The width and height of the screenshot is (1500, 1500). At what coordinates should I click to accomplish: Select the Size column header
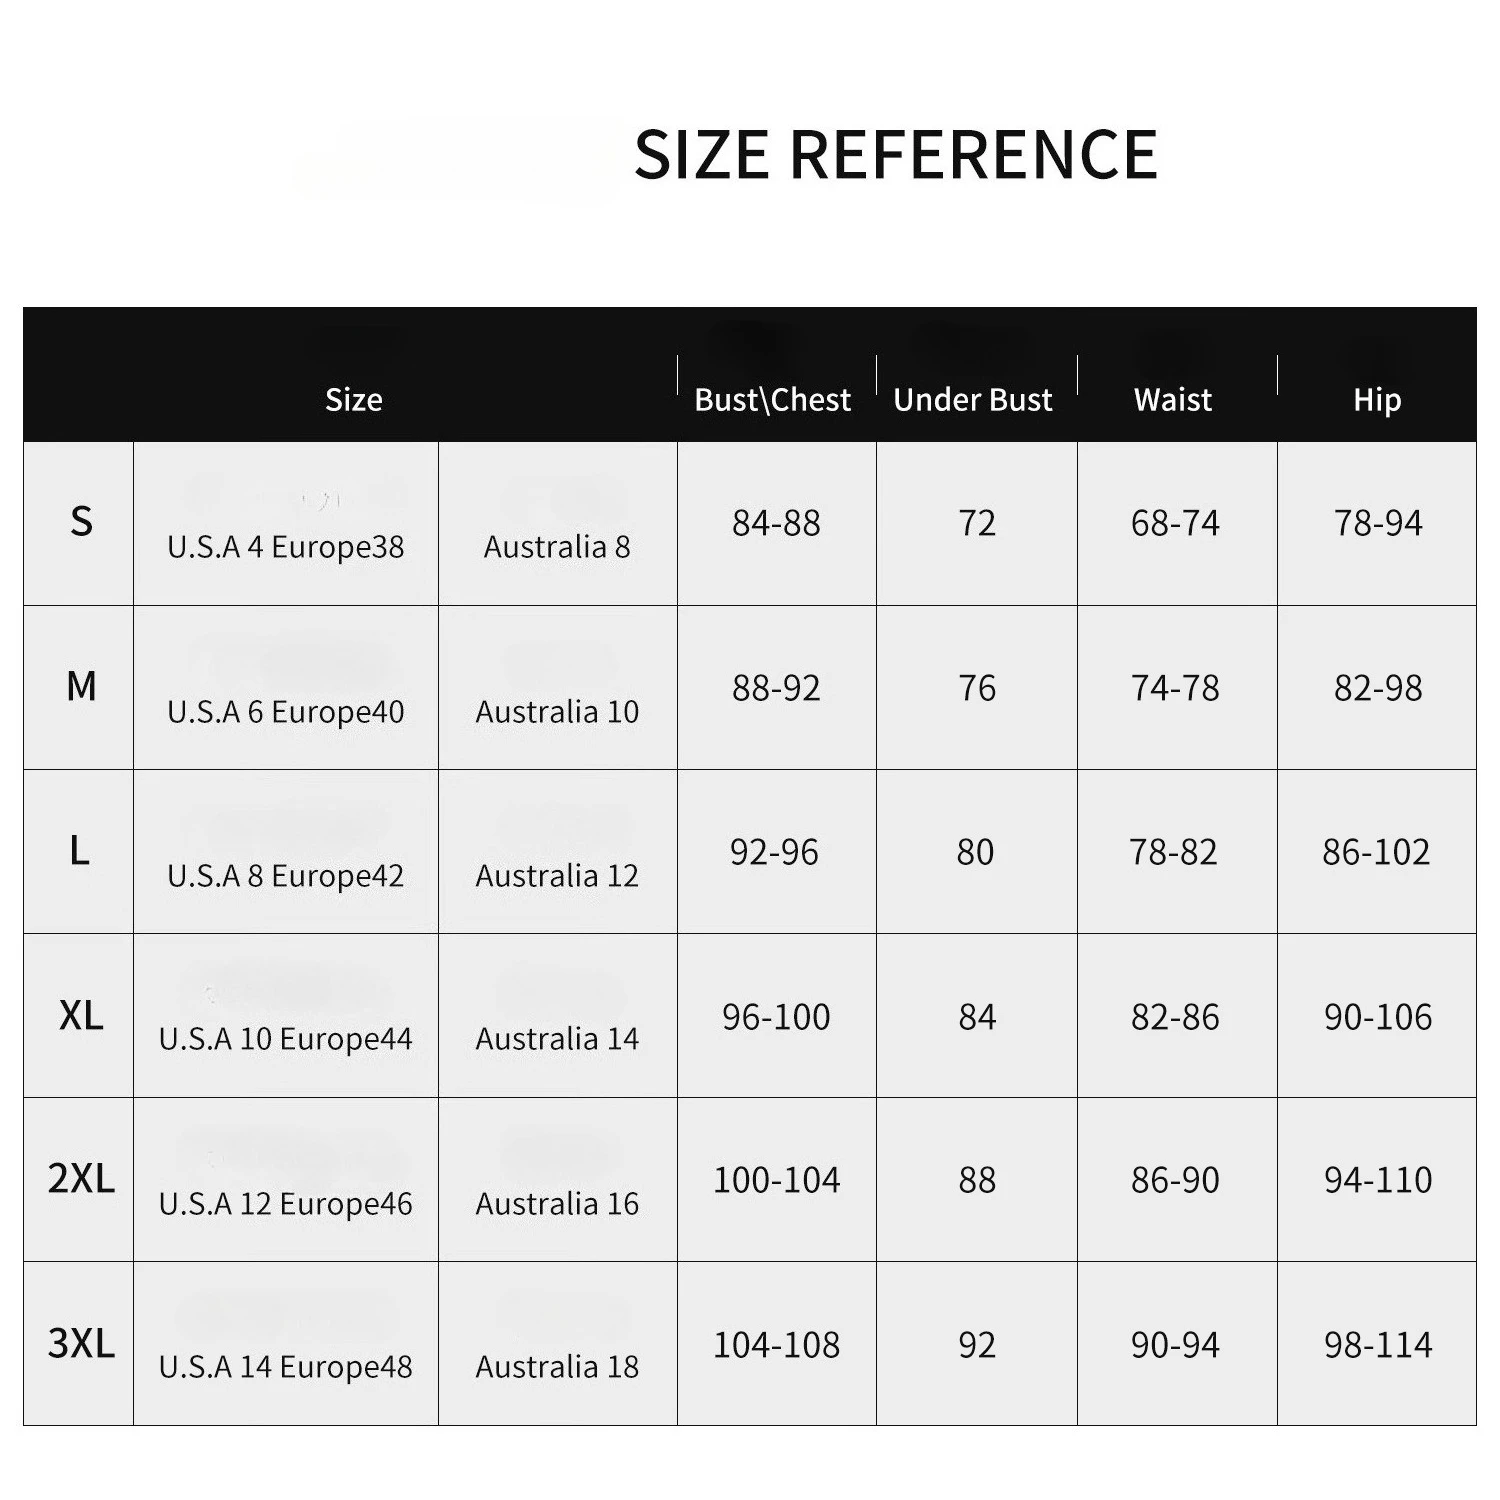(x=354, y=400)
